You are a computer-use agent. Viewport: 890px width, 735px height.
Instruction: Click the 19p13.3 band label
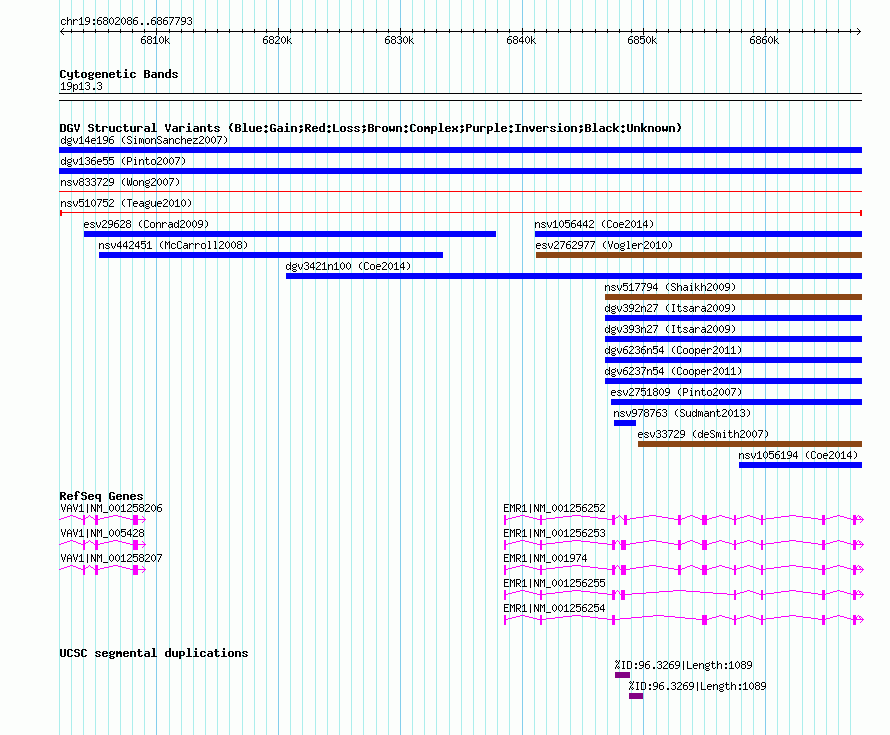coord(81,86)
